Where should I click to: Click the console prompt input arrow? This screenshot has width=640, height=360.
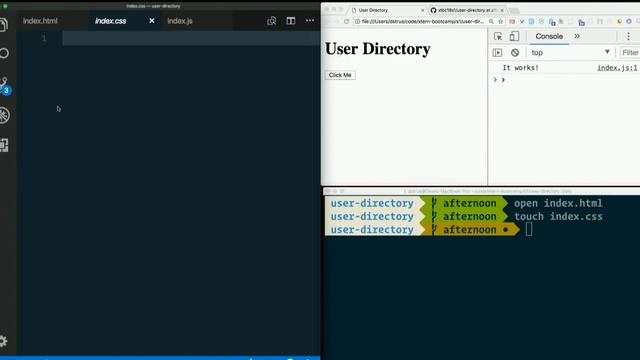(503, 80)
